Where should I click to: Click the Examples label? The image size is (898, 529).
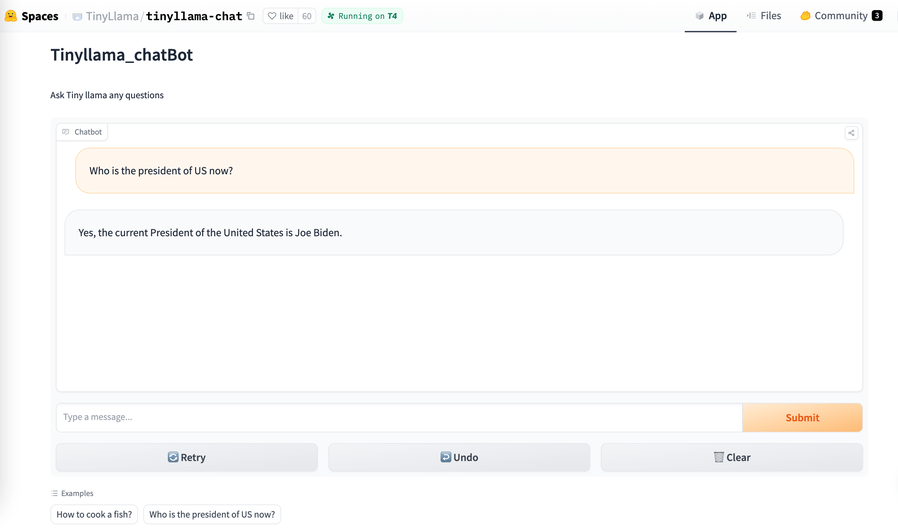coord(72,493)
